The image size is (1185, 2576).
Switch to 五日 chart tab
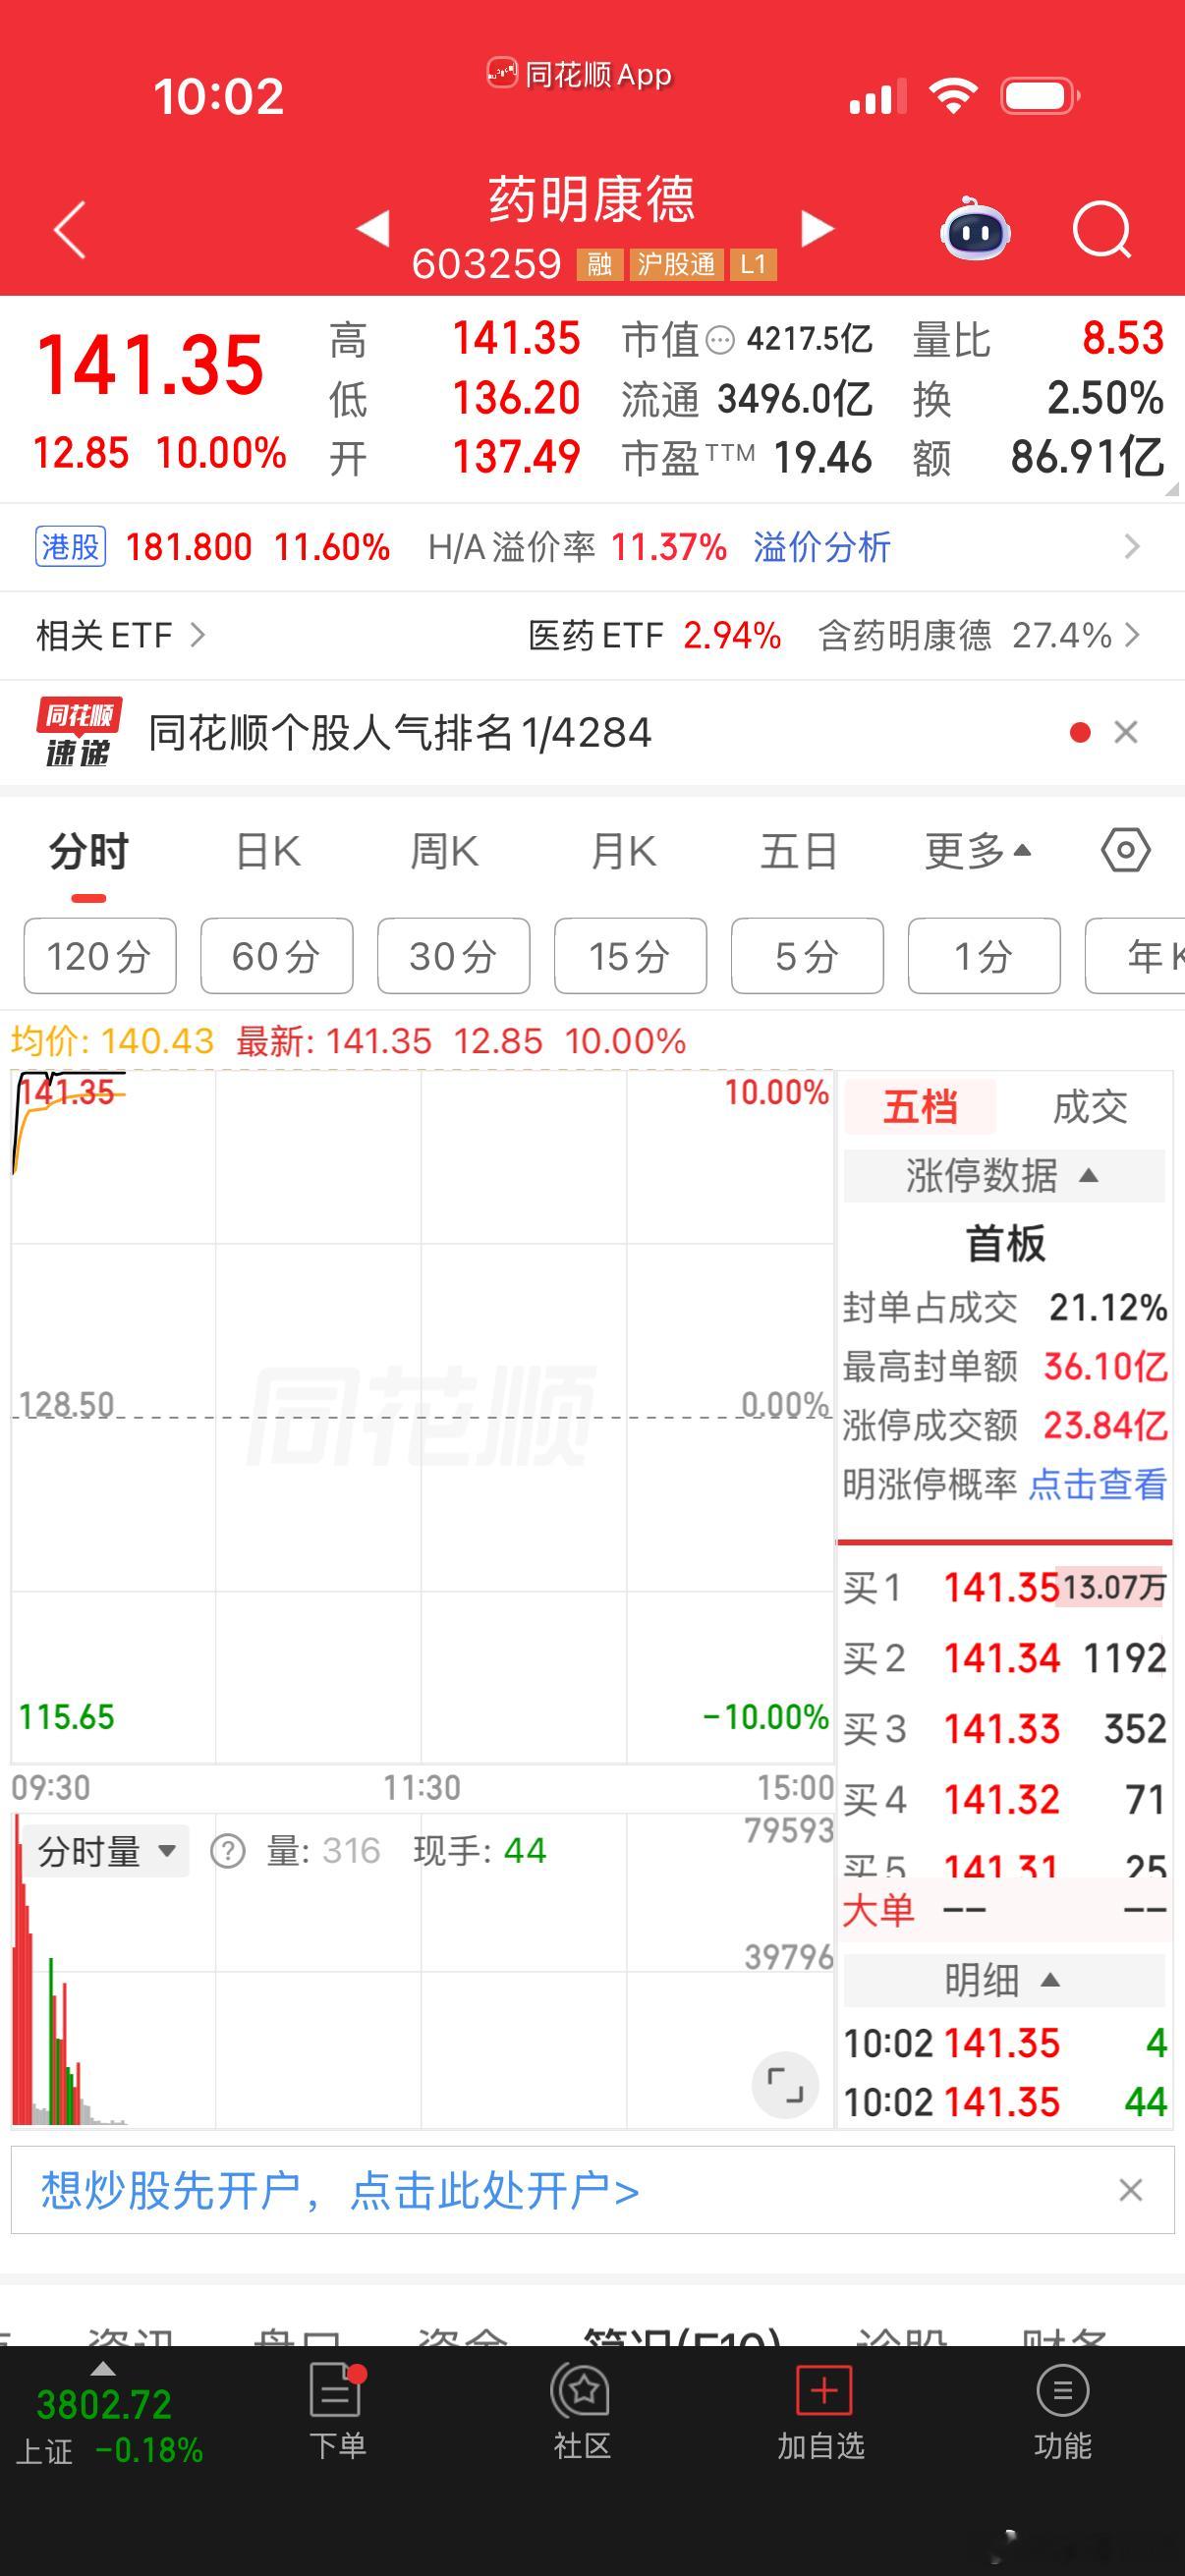point(798,852)
